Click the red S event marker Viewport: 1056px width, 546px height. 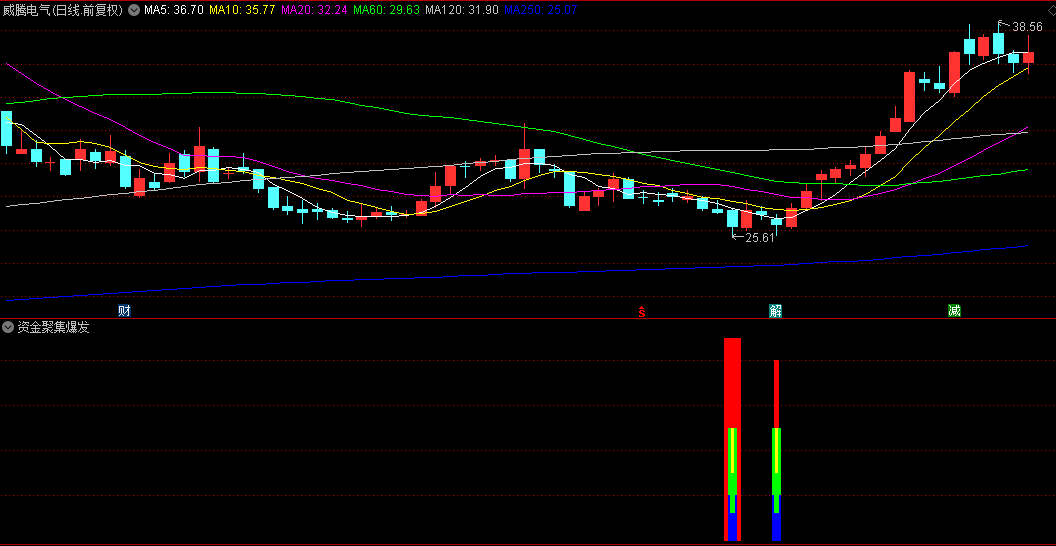point(642,311)
